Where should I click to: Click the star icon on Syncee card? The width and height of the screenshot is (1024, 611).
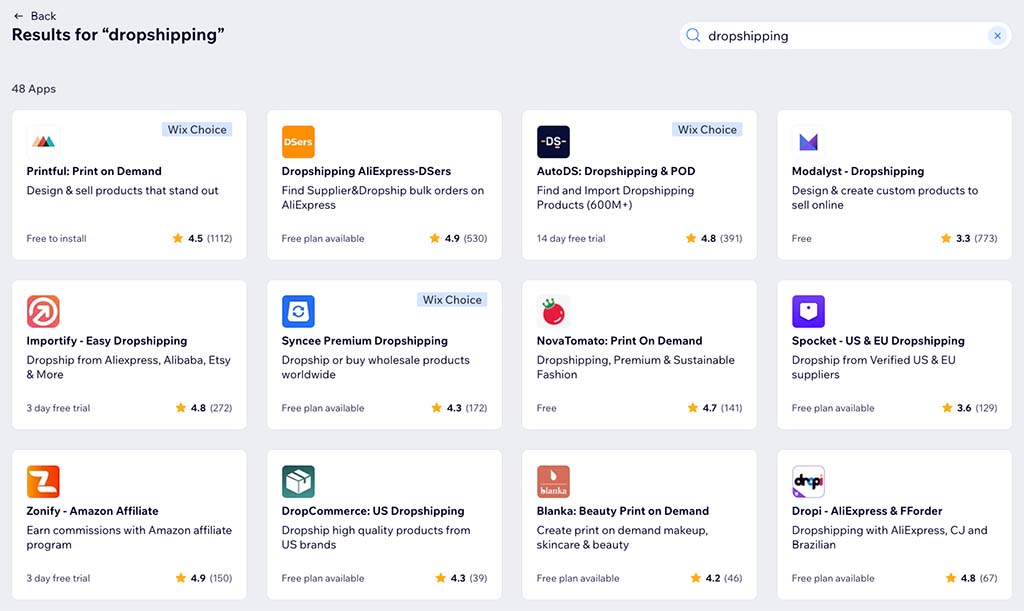pos(436,408)
